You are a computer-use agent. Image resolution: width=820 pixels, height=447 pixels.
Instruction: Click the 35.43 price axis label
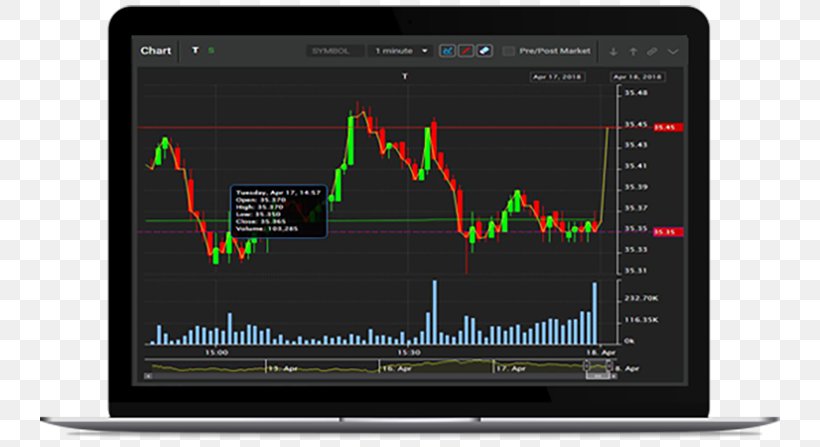coord(636,145)
